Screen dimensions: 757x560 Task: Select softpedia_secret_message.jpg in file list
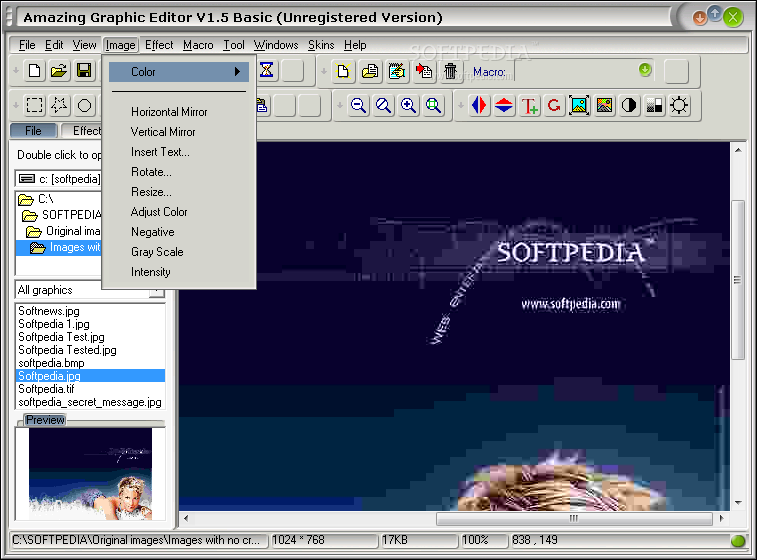(x=90, y=402)
